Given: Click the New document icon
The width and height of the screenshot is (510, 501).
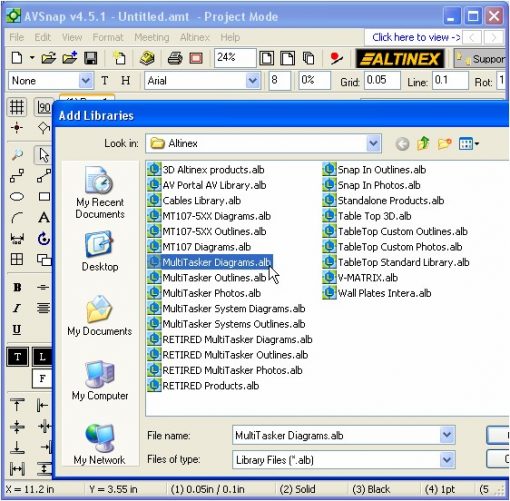Looking at the screenshot, I should coord(17,58).
